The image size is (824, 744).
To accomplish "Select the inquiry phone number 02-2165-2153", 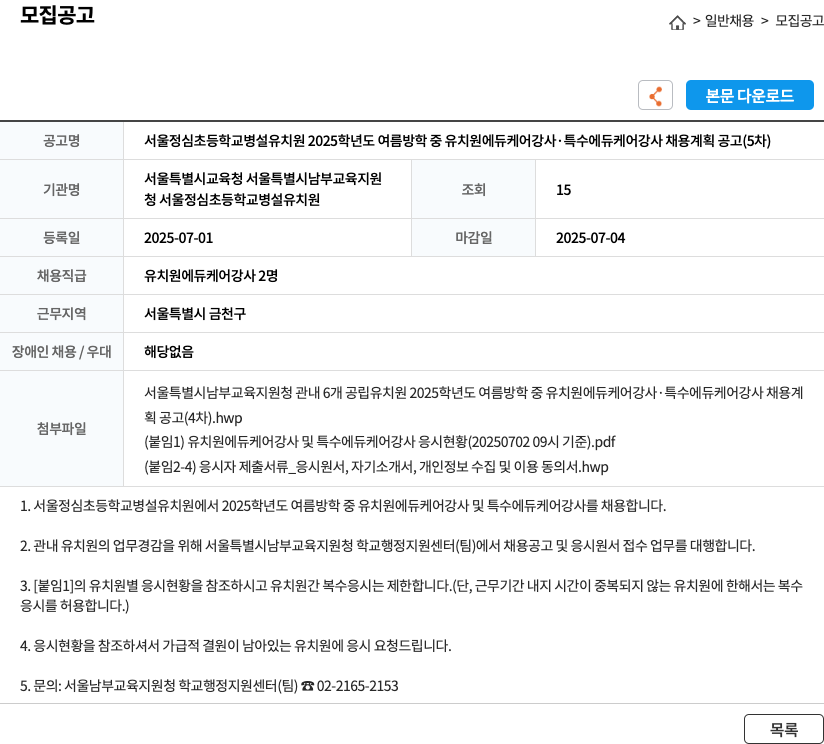I will point(357,686).
